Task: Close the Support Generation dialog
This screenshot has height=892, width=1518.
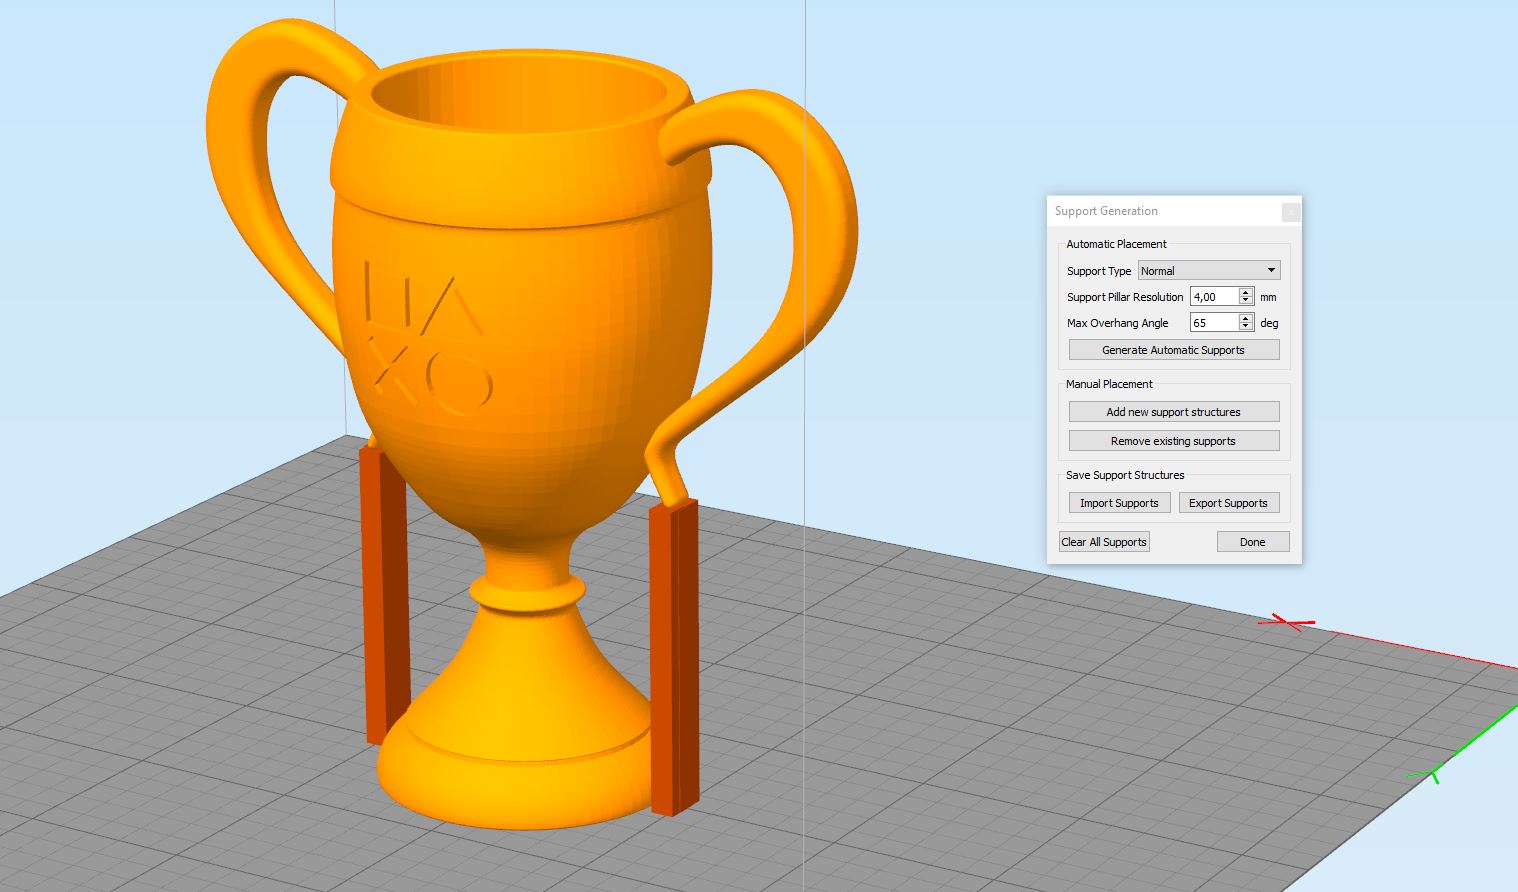Action: pos(1291,211)
